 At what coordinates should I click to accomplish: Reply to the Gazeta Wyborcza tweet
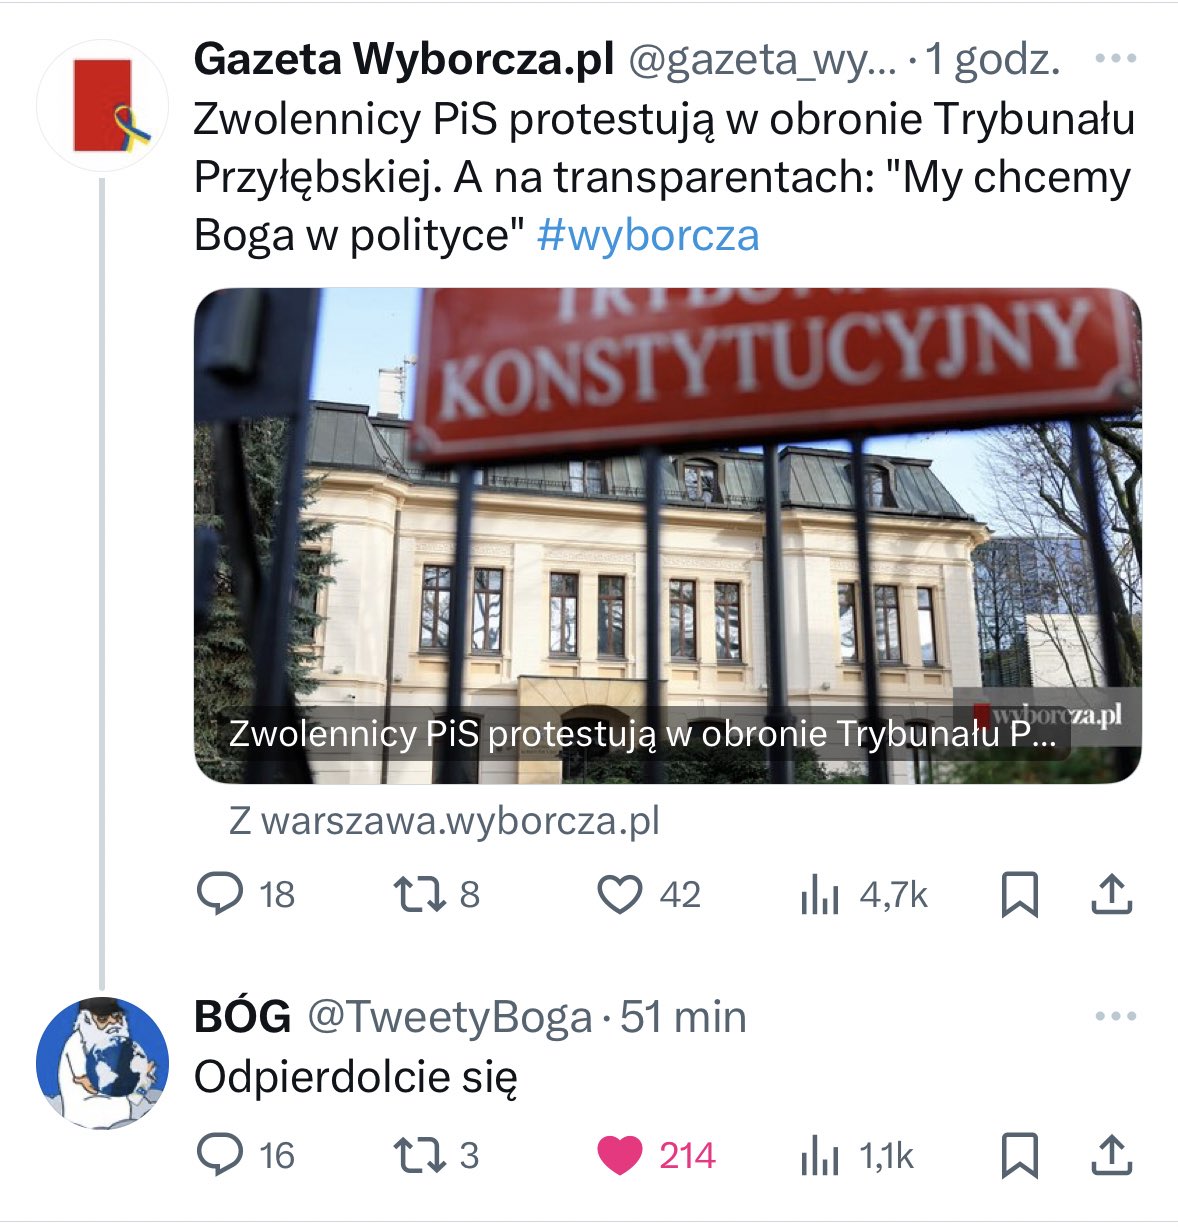[245, 895]
